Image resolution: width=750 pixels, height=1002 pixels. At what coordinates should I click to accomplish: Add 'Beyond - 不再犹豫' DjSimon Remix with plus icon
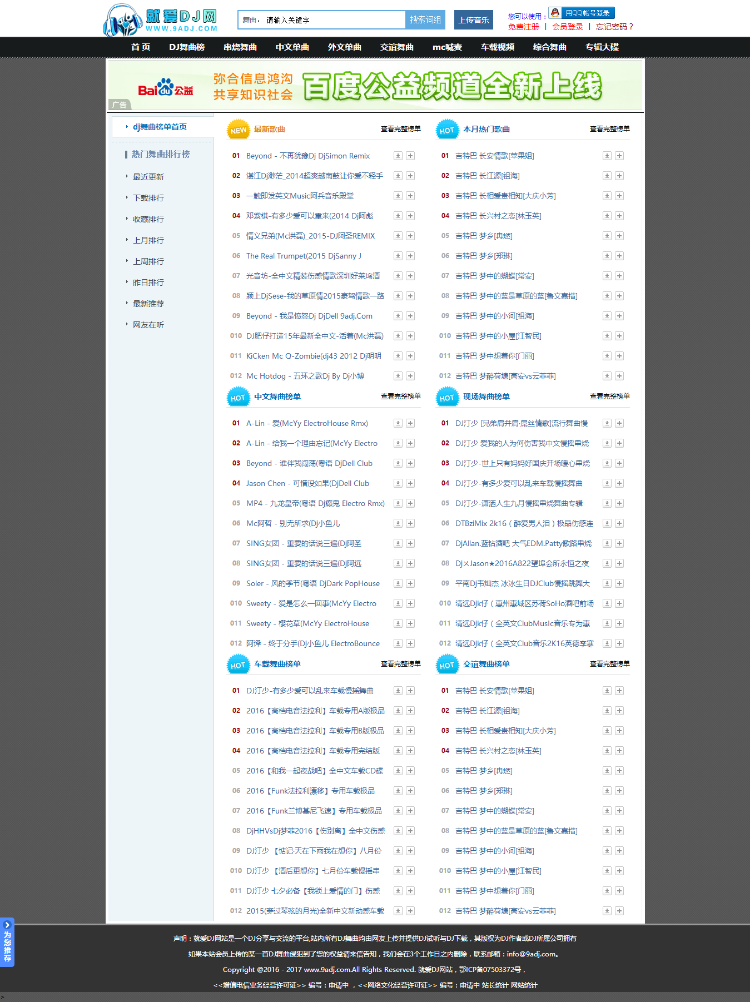(x=410, y=156)
